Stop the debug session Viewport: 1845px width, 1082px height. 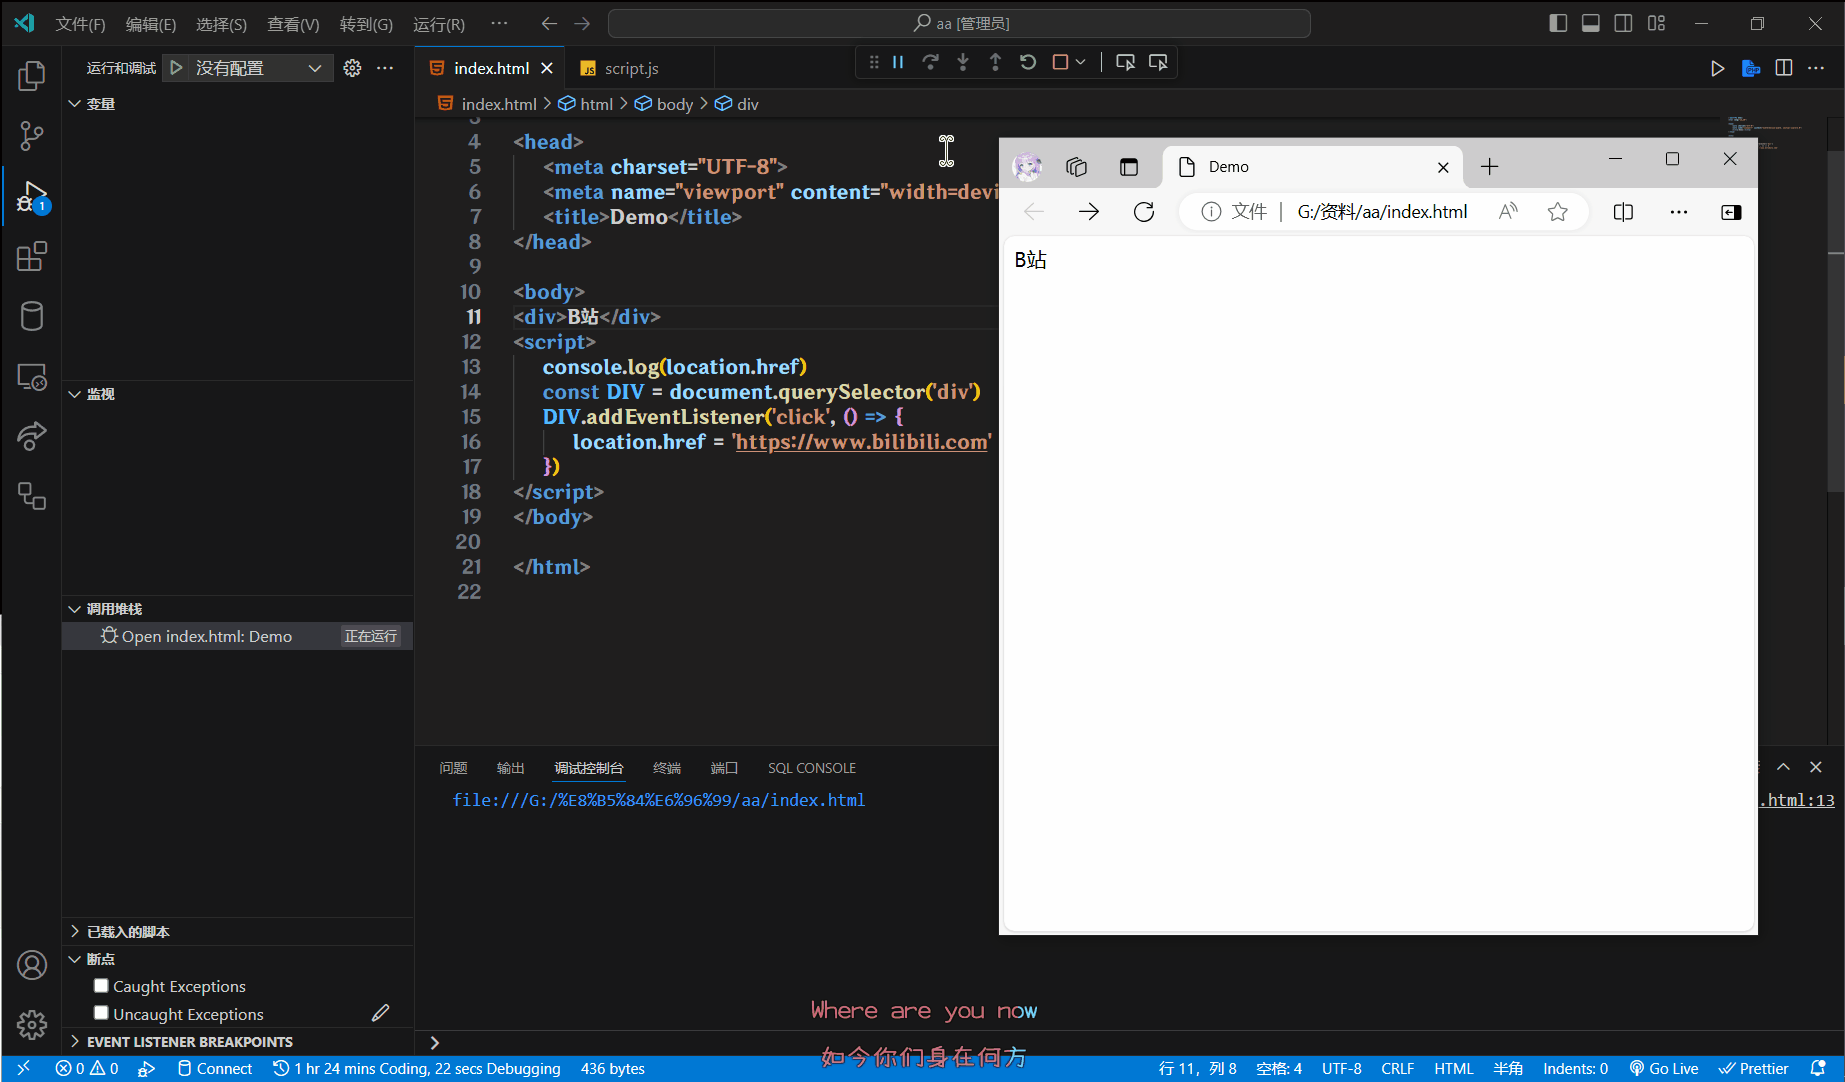click(1060, 62)
